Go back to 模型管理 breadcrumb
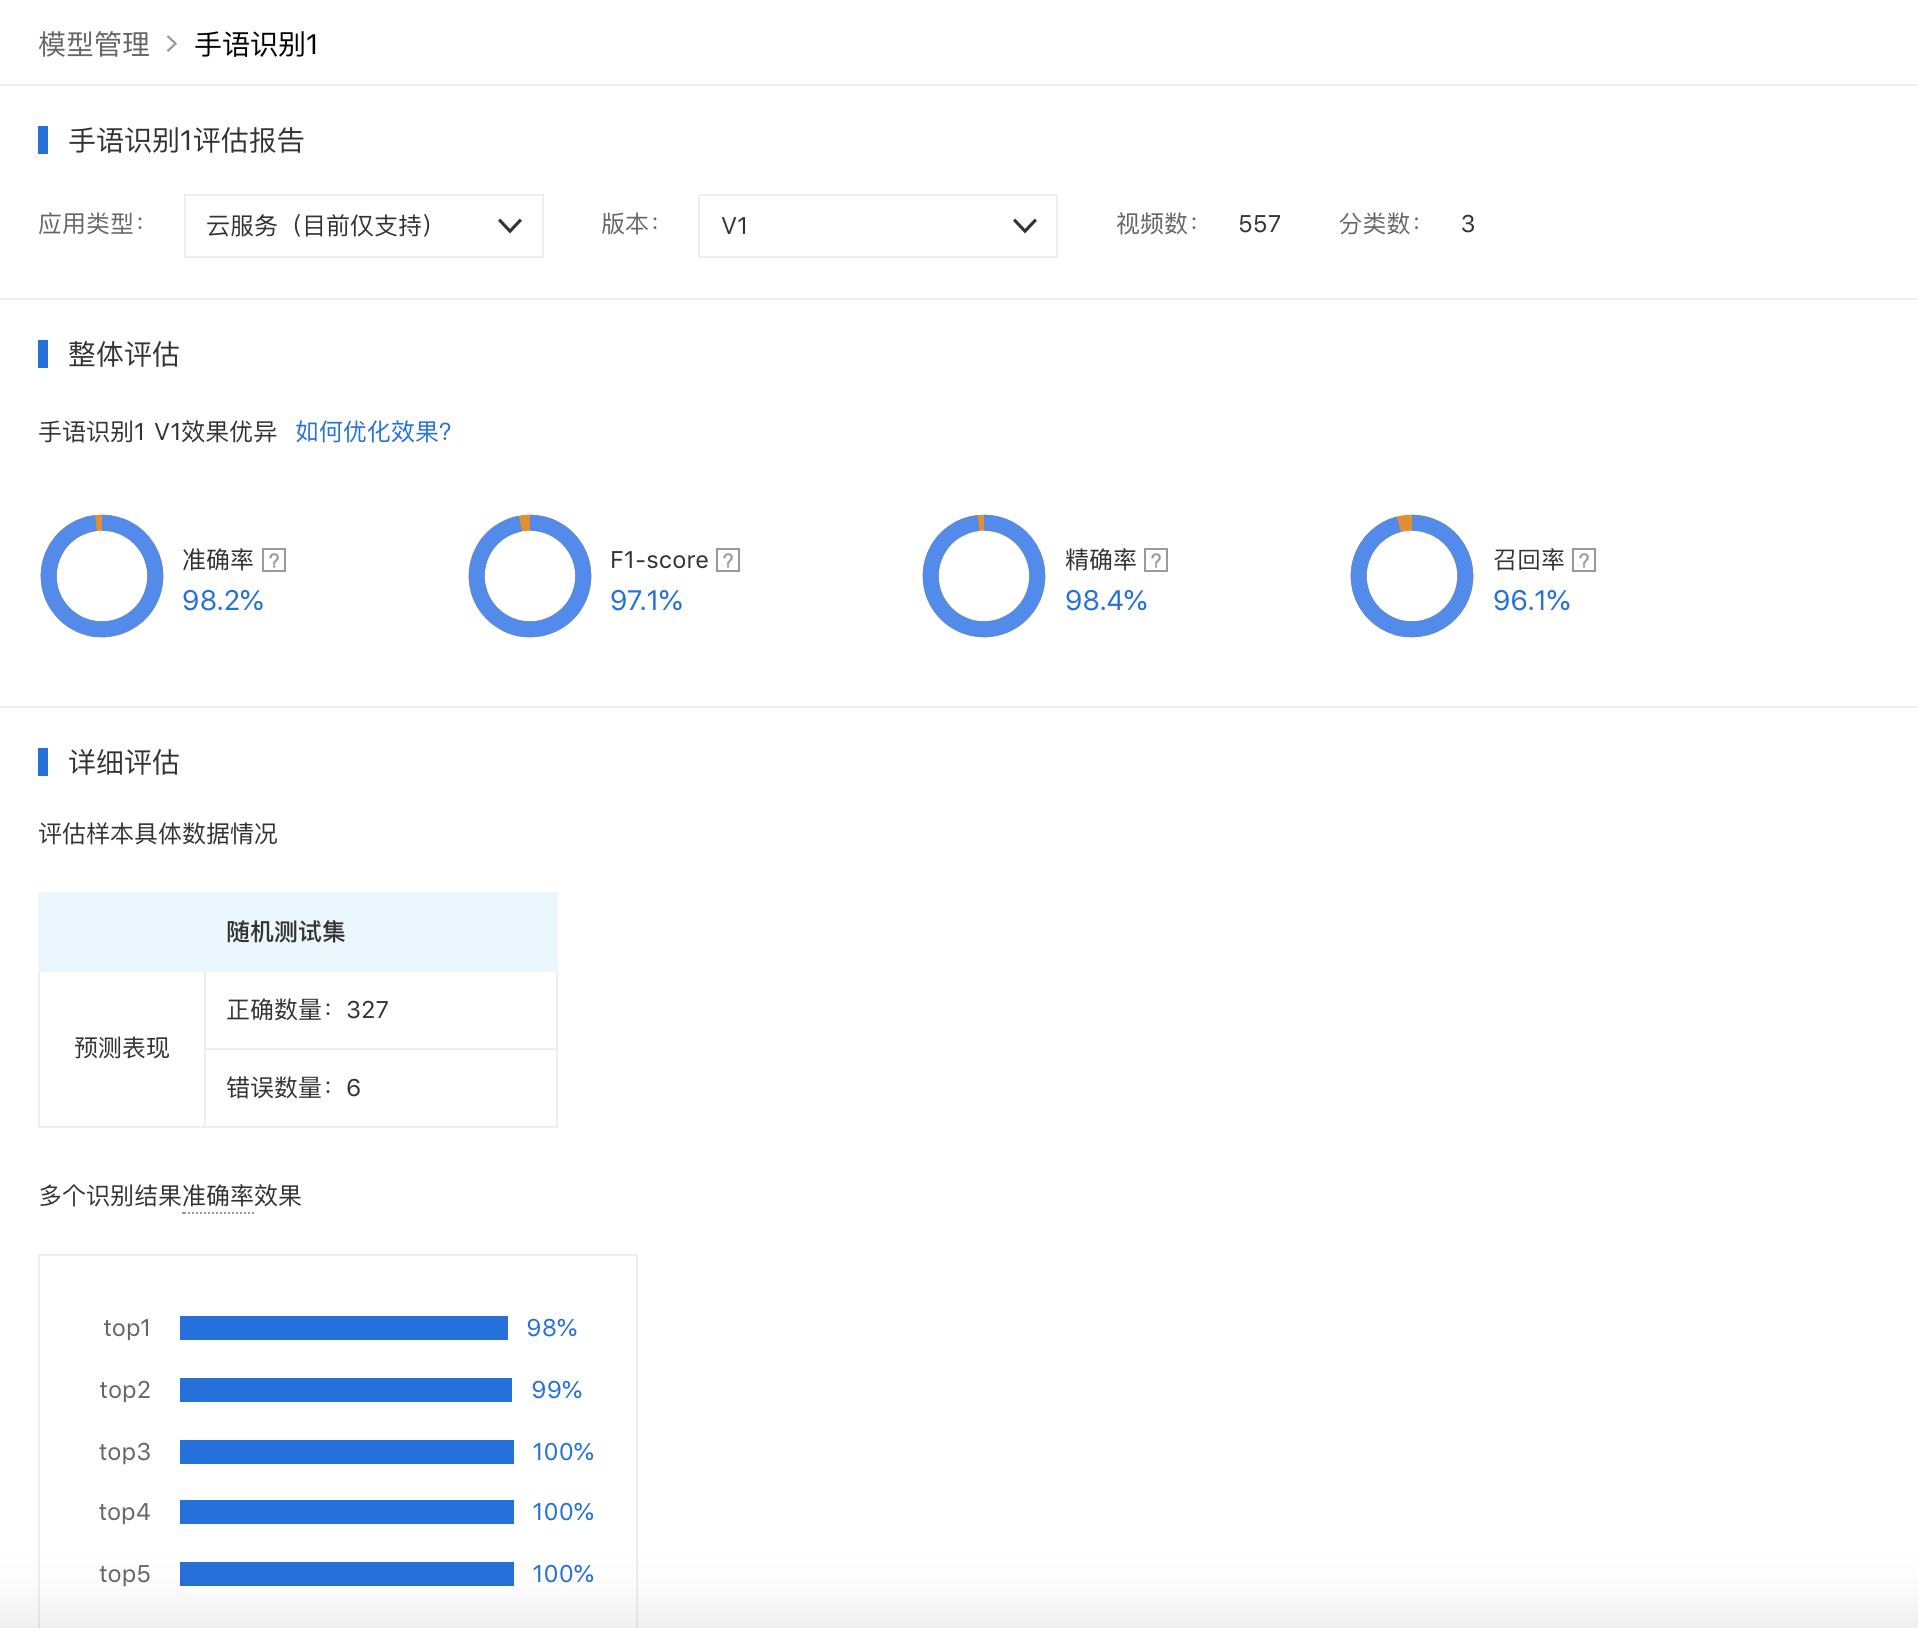Screen dimensions: 1918x1628 94,44
